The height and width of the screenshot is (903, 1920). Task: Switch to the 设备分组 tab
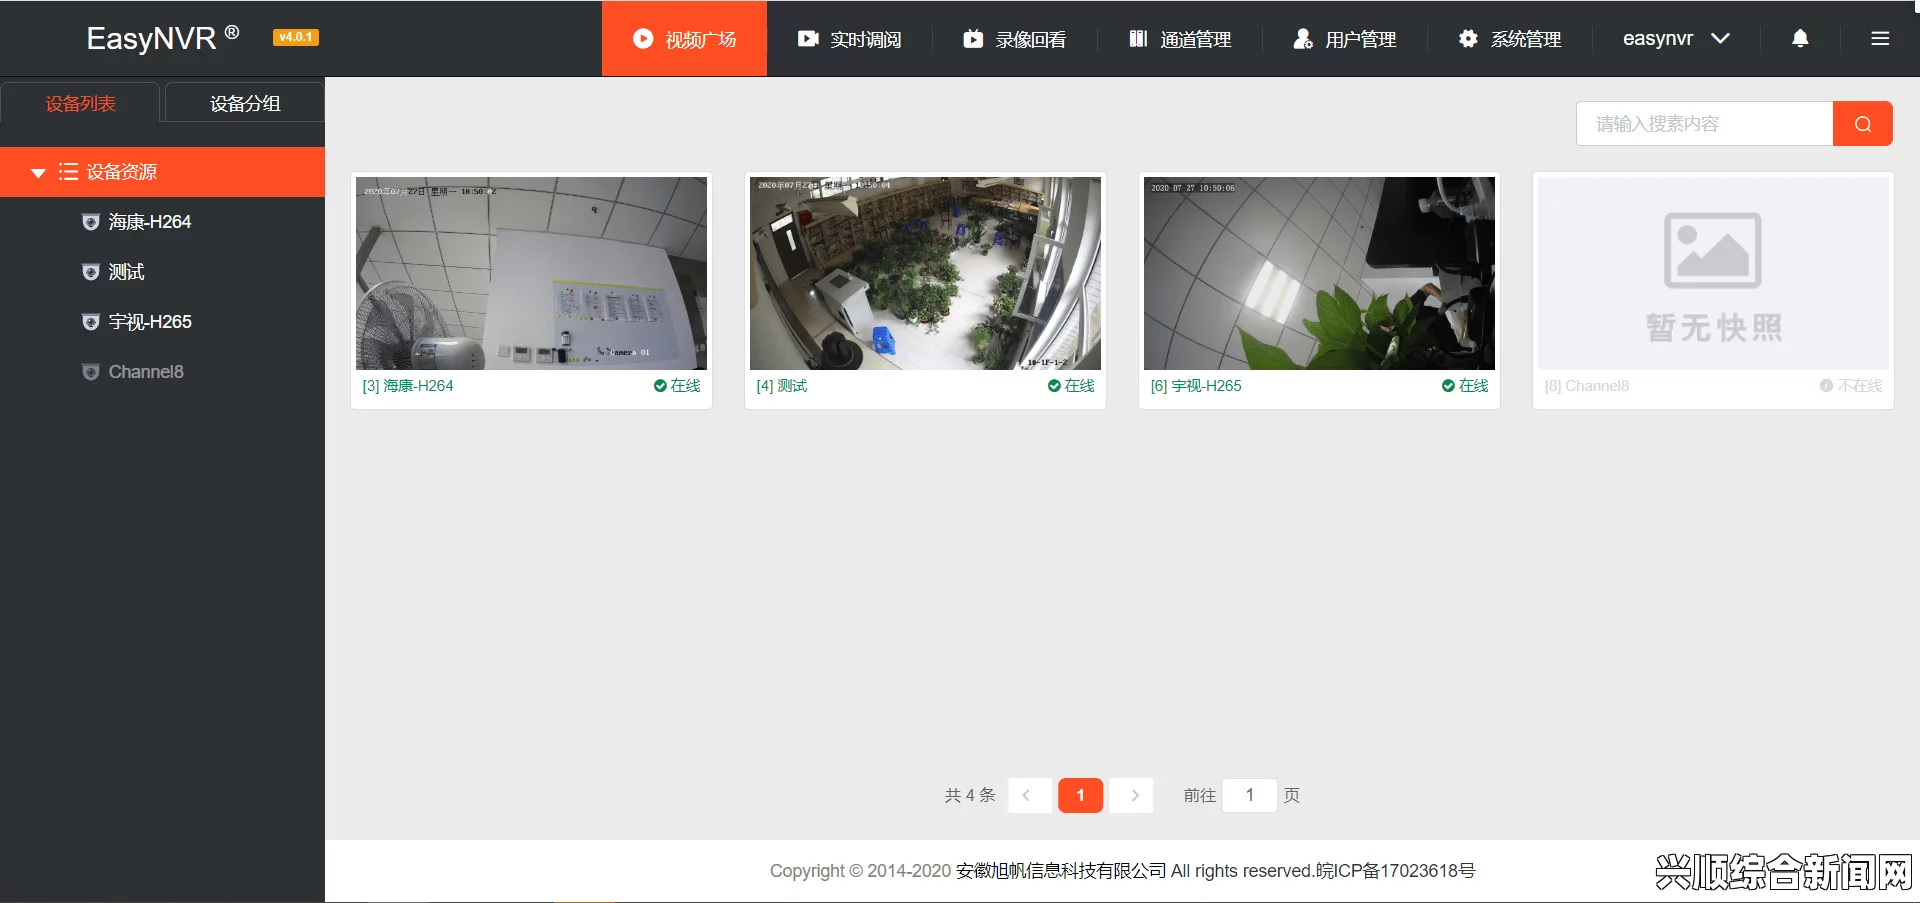click(x=245, y=103)
